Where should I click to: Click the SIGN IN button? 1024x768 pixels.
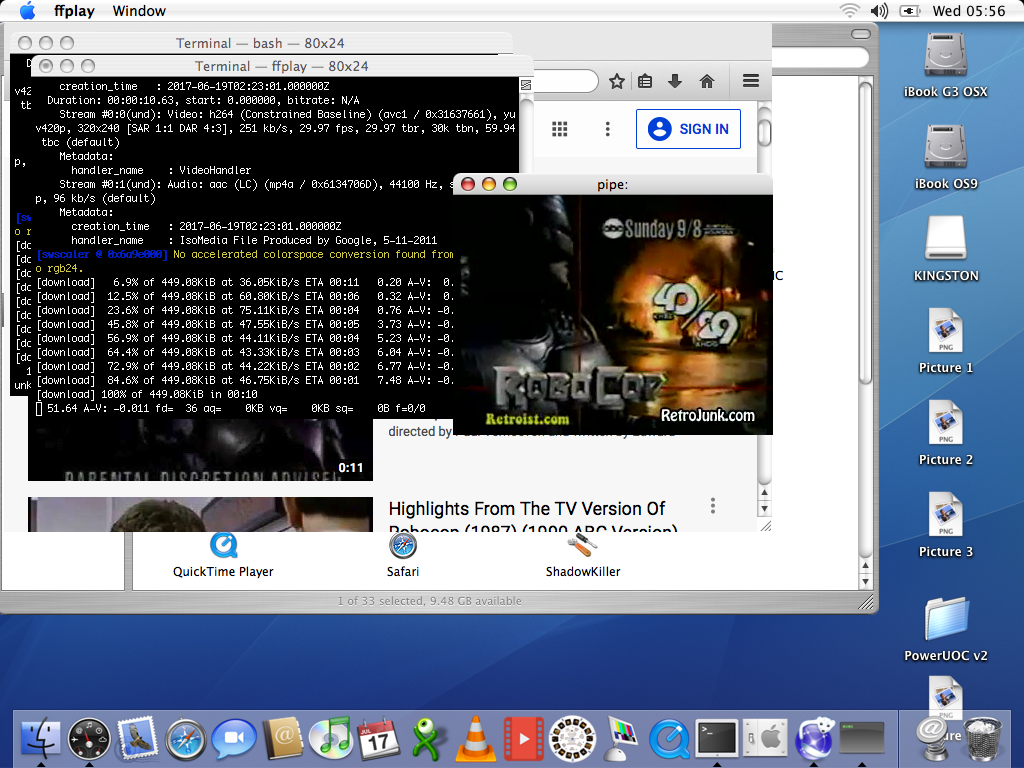(x=688, y=129)
